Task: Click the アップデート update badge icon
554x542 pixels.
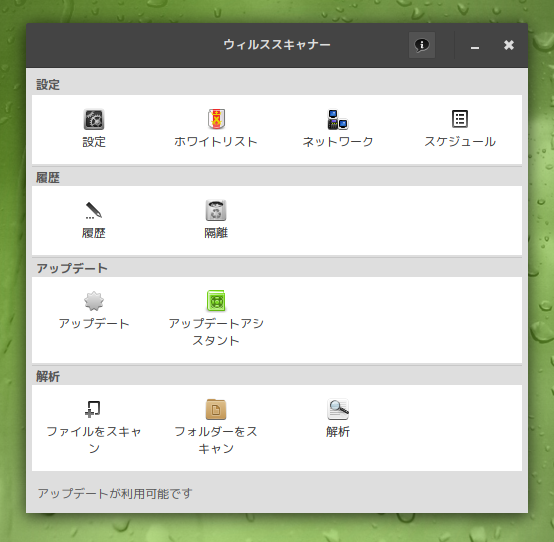Action: pos(94,301)
